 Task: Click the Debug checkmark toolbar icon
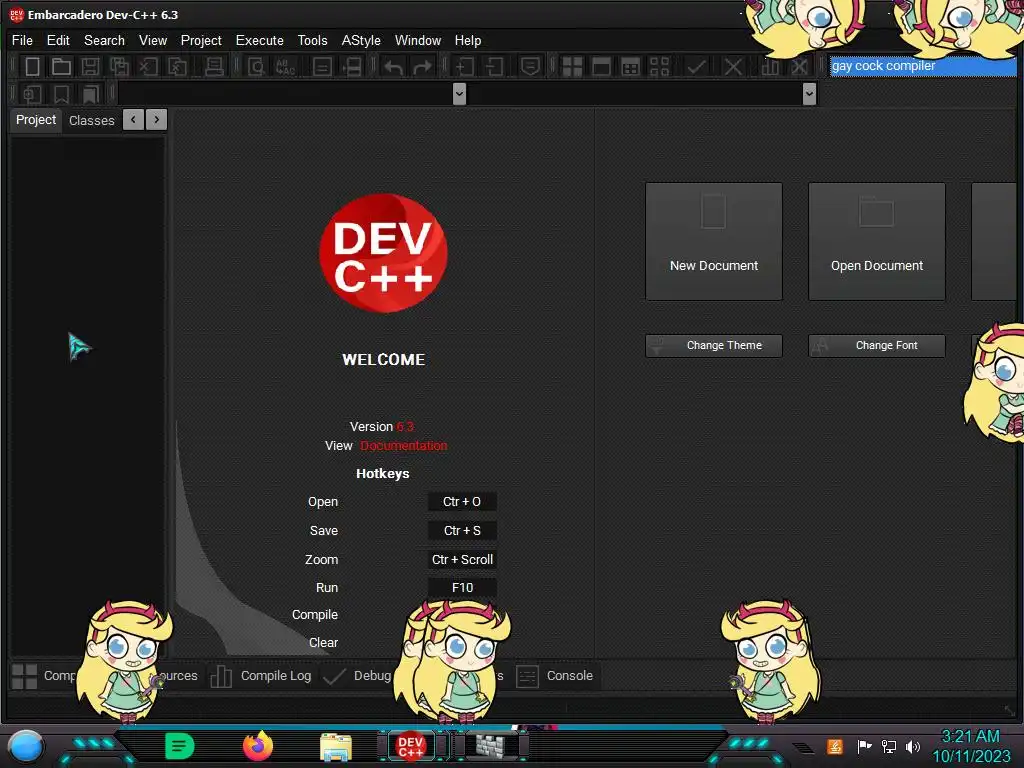click(696, 66)
